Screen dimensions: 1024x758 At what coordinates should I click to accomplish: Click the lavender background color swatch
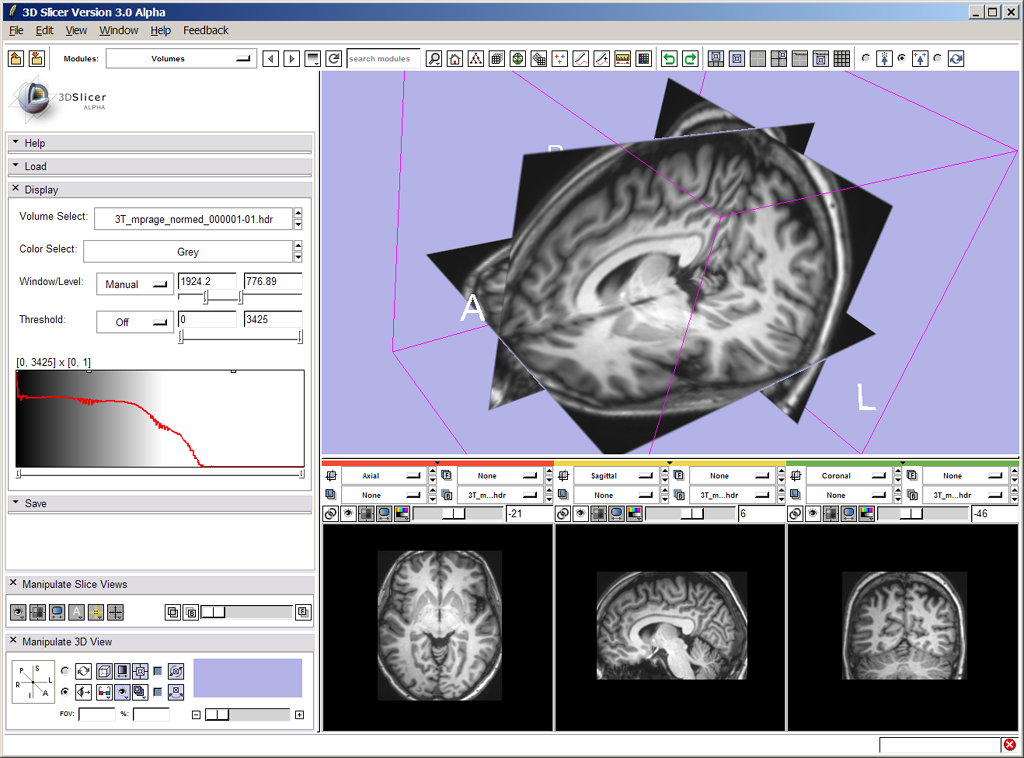click(x=247, y=677)
